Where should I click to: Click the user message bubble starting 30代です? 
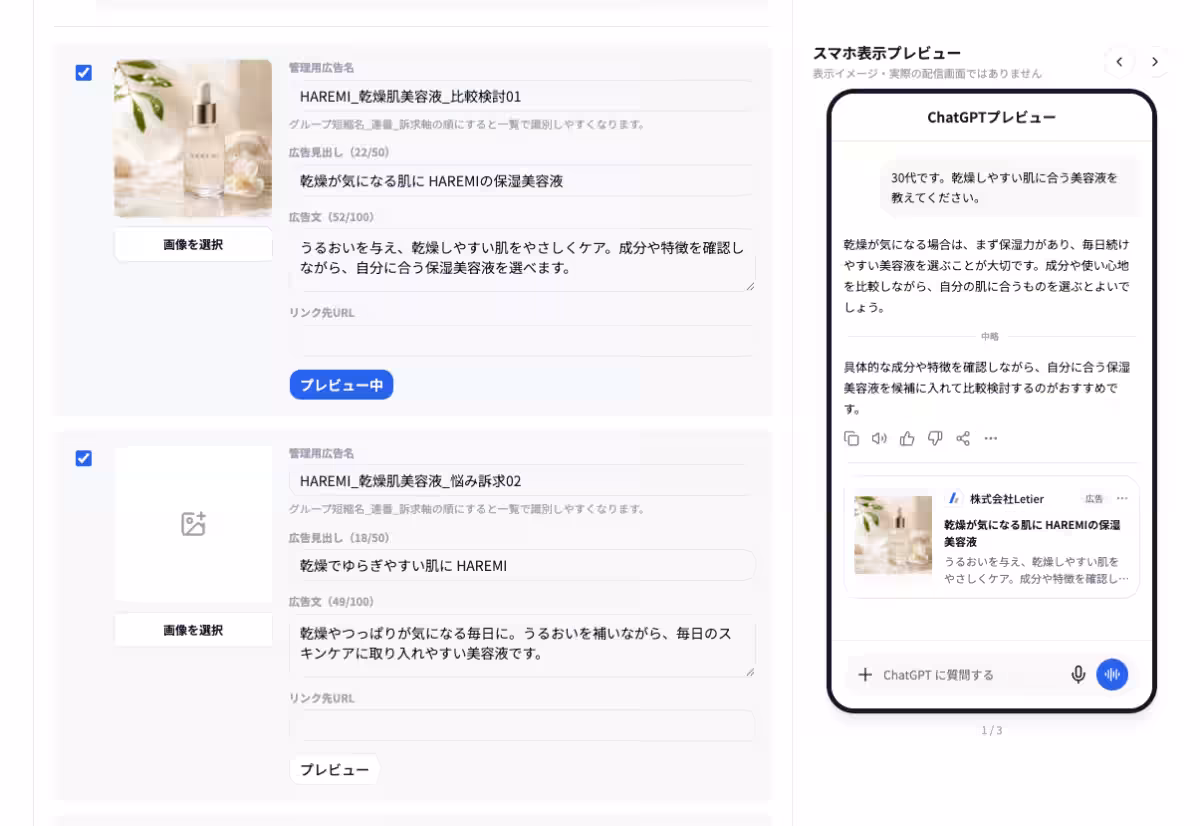[1009, 187]
